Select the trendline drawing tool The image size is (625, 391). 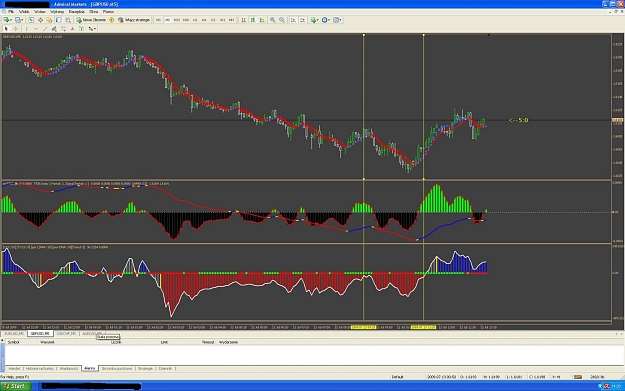click(45, 29)
